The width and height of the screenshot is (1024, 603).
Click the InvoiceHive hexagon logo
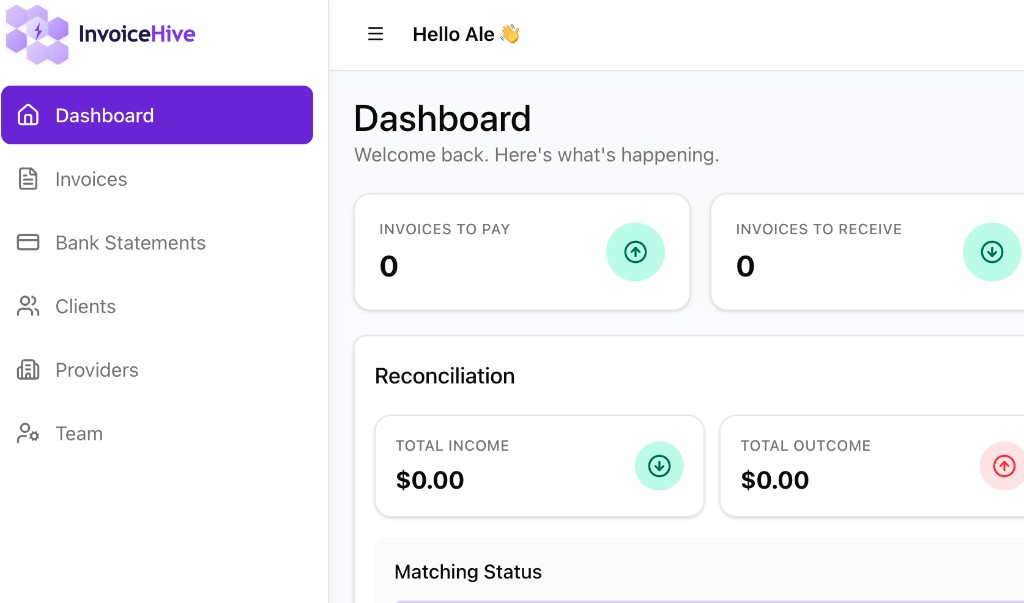coord(38,35)
